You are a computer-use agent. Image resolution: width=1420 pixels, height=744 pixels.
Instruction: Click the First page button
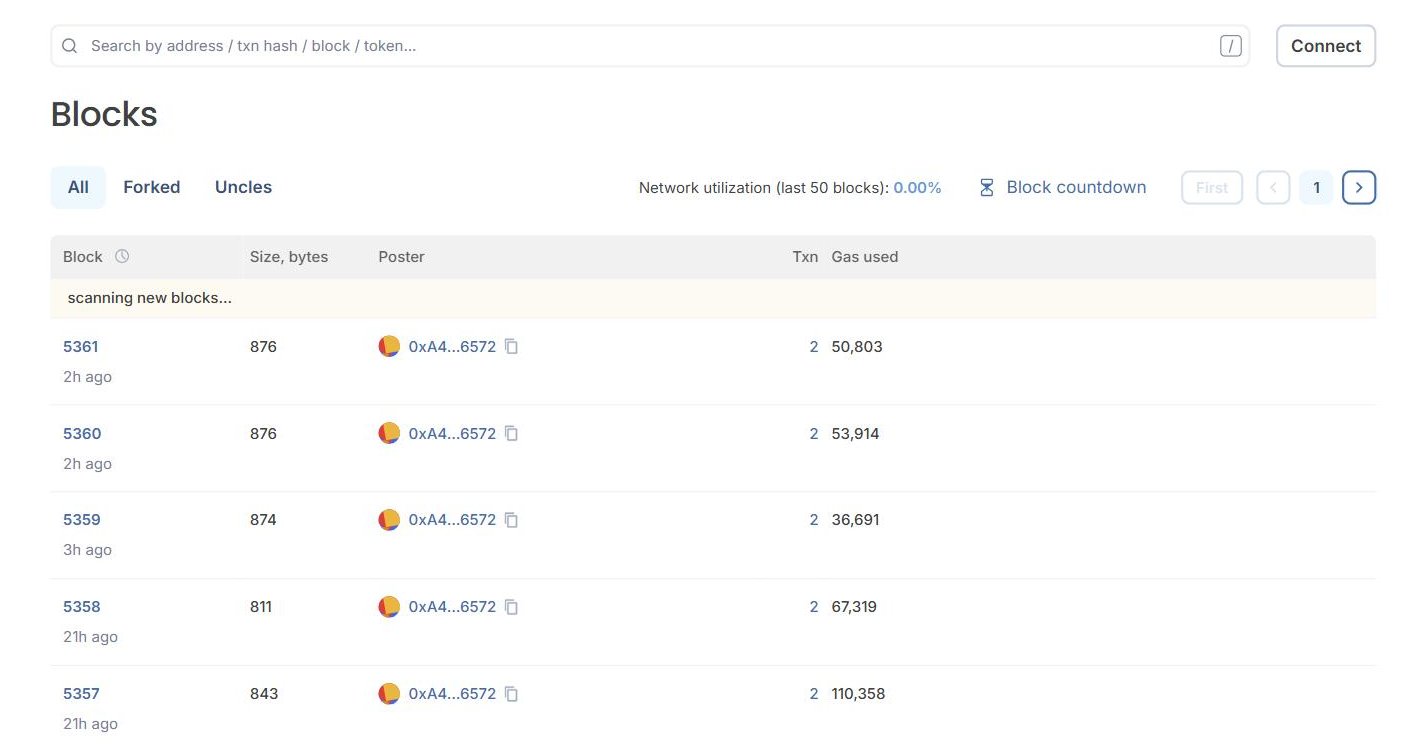(x=1212, y=187)
